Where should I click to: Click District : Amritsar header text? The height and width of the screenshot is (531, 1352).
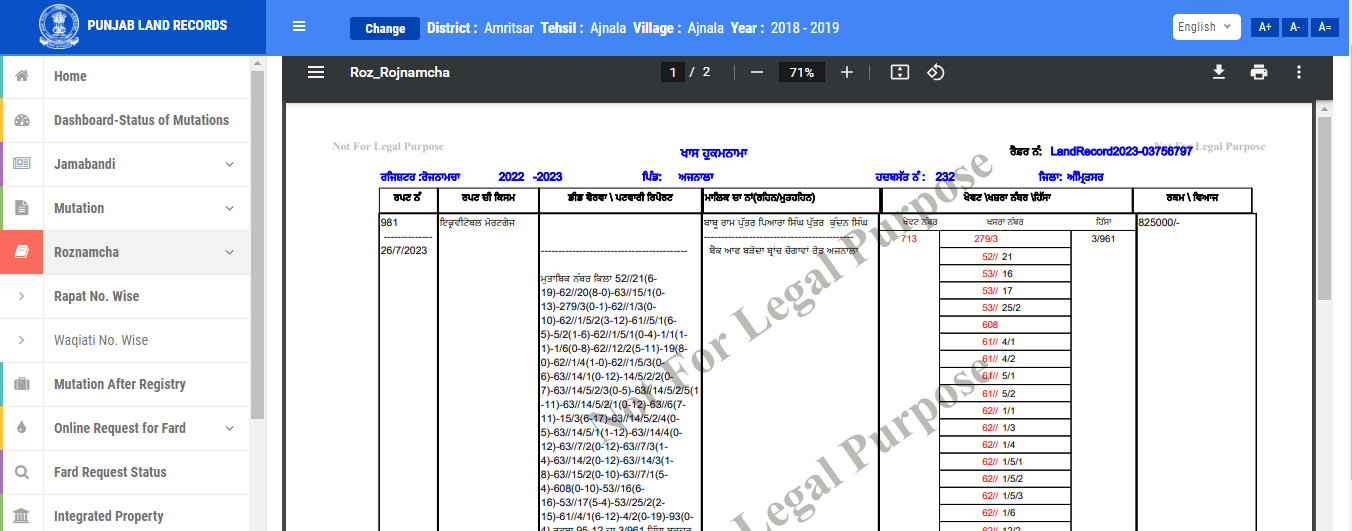481,28
